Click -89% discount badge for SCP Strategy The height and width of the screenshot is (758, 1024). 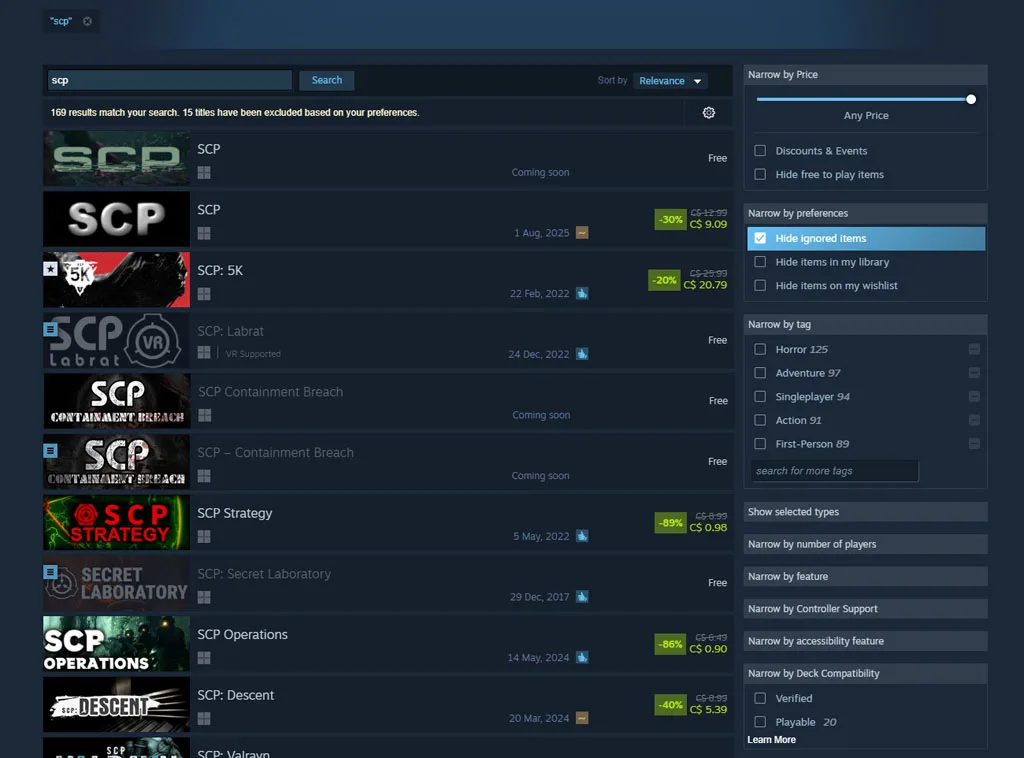pyautogui.click(x=670, y=523)
